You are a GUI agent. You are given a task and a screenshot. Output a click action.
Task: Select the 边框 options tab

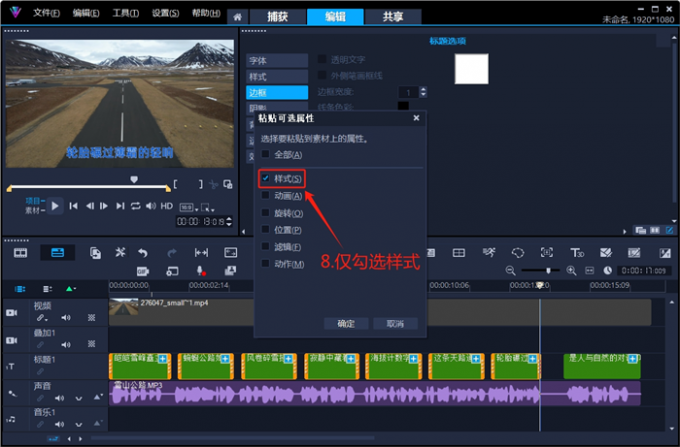tap(277, 92)
